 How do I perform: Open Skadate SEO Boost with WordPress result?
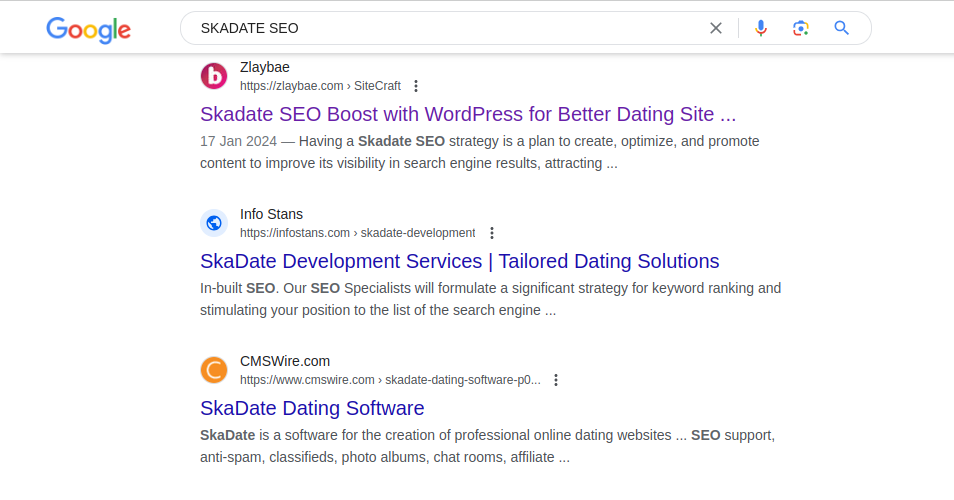pyautogui.click(x=468, y=114)
